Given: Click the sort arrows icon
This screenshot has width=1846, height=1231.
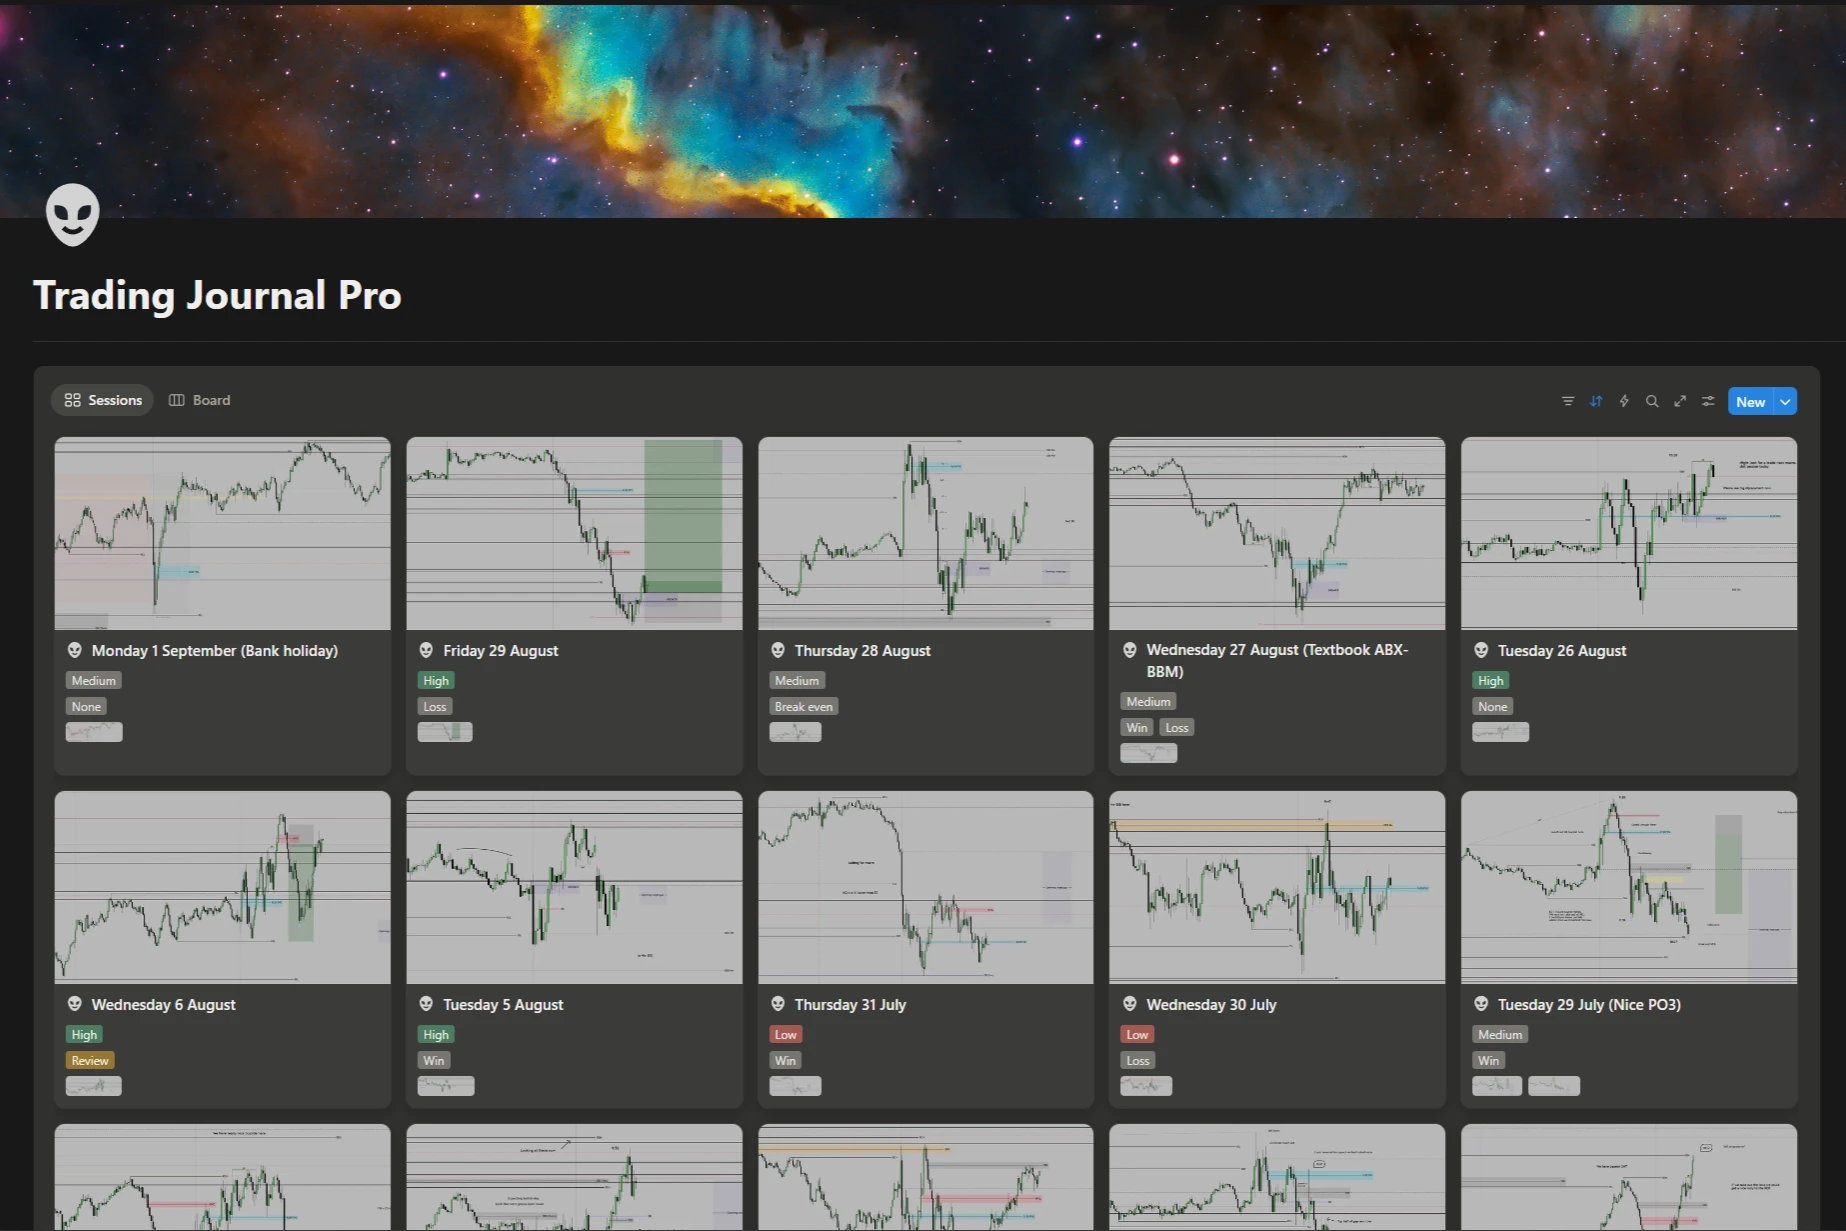Looking at the screenshot, I should click(x=1595, y=400).
